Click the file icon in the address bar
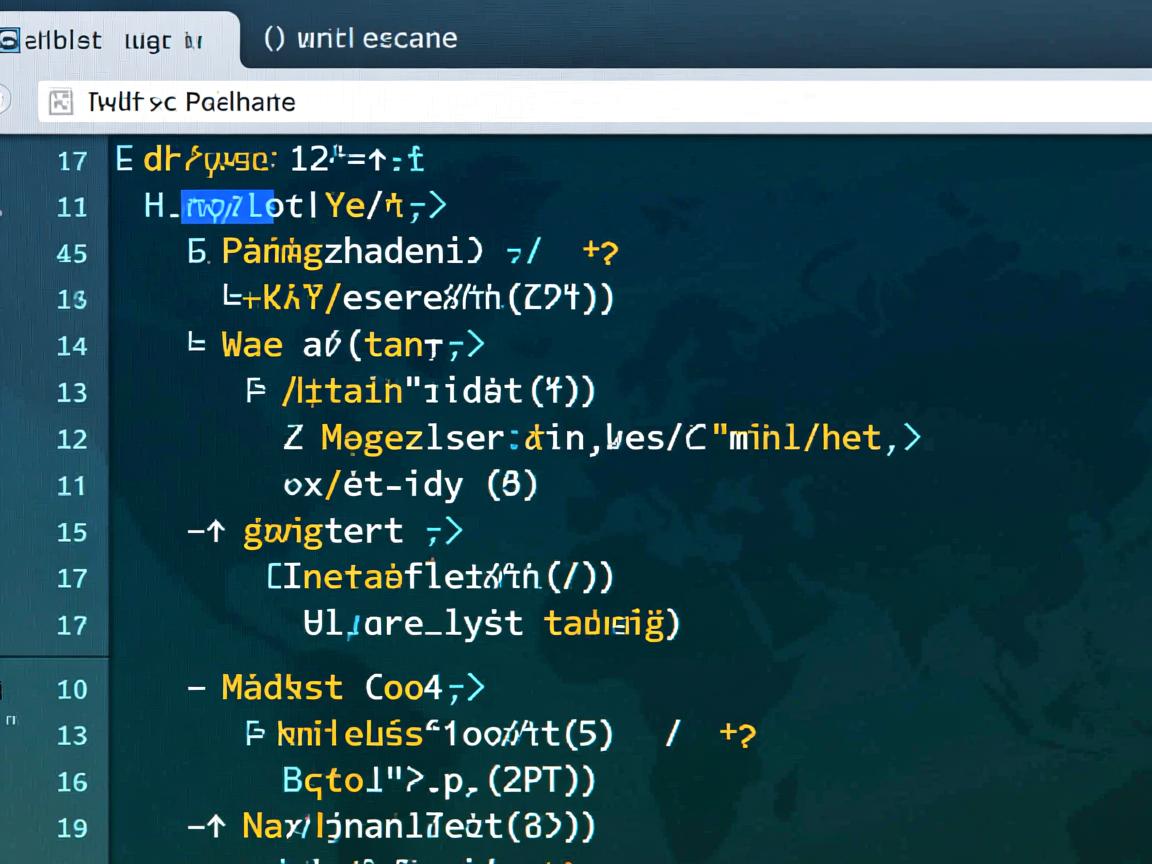The height and width of the screenshot is (864, 1152). click(x=61, y=102)
